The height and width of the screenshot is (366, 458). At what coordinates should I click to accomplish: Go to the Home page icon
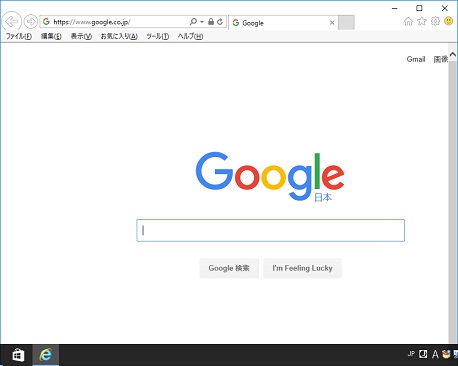[408, 22]
